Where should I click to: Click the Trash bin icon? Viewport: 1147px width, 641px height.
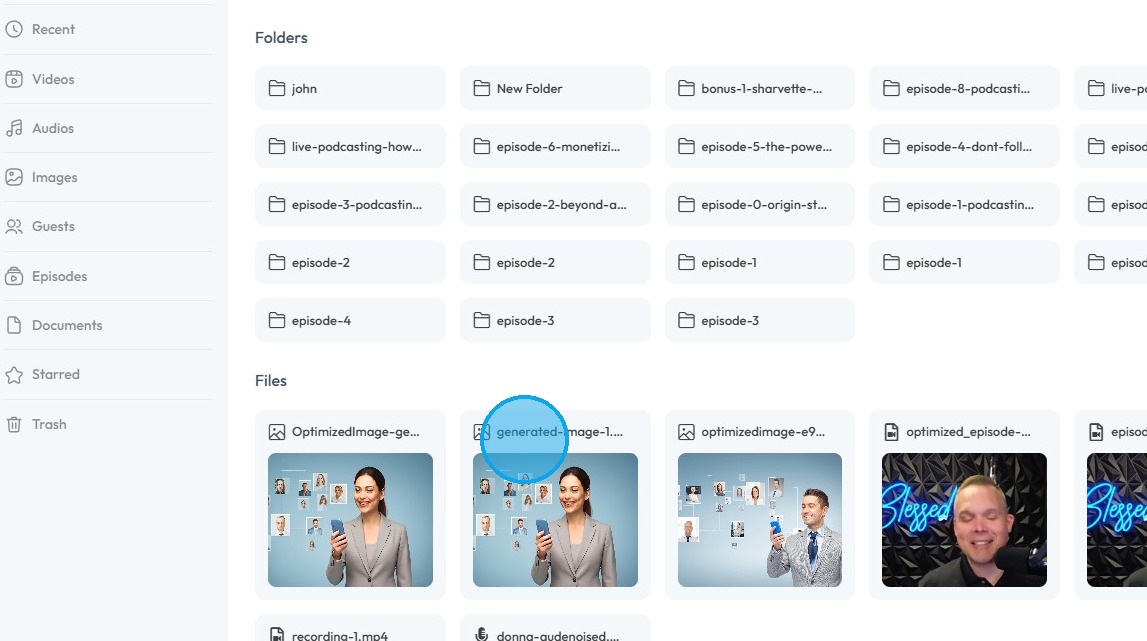14,424
